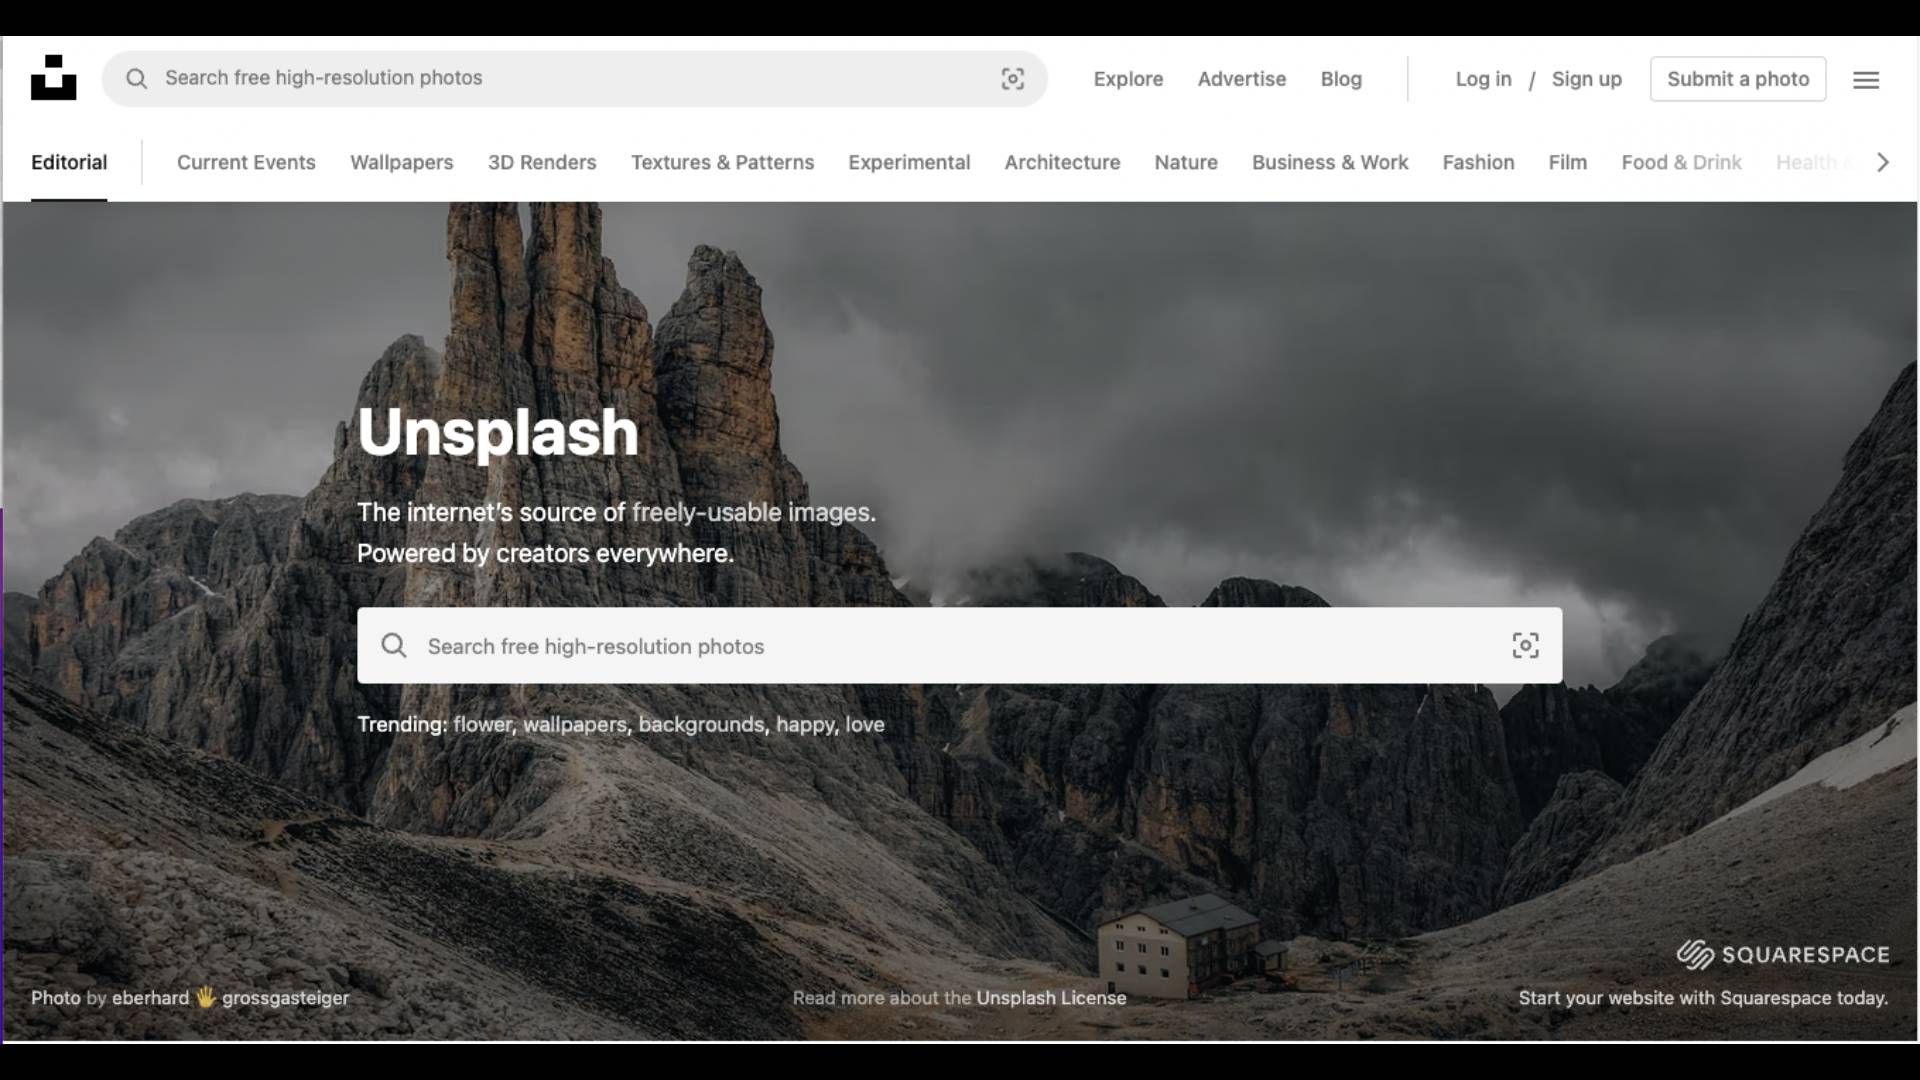Focus the hero search photos field
Screen dimensions: 1920x1080
tap(960, 646)
